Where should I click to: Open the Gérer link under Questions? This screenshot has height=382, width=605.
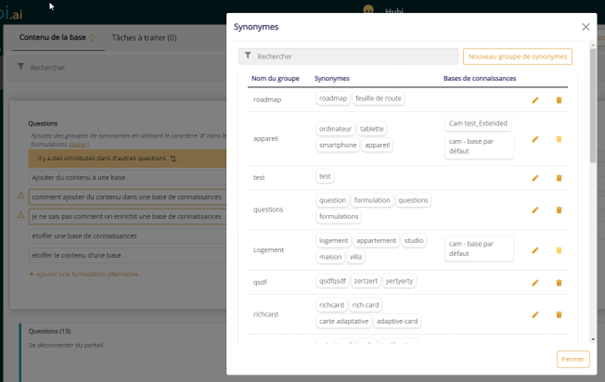pos(79,144)
